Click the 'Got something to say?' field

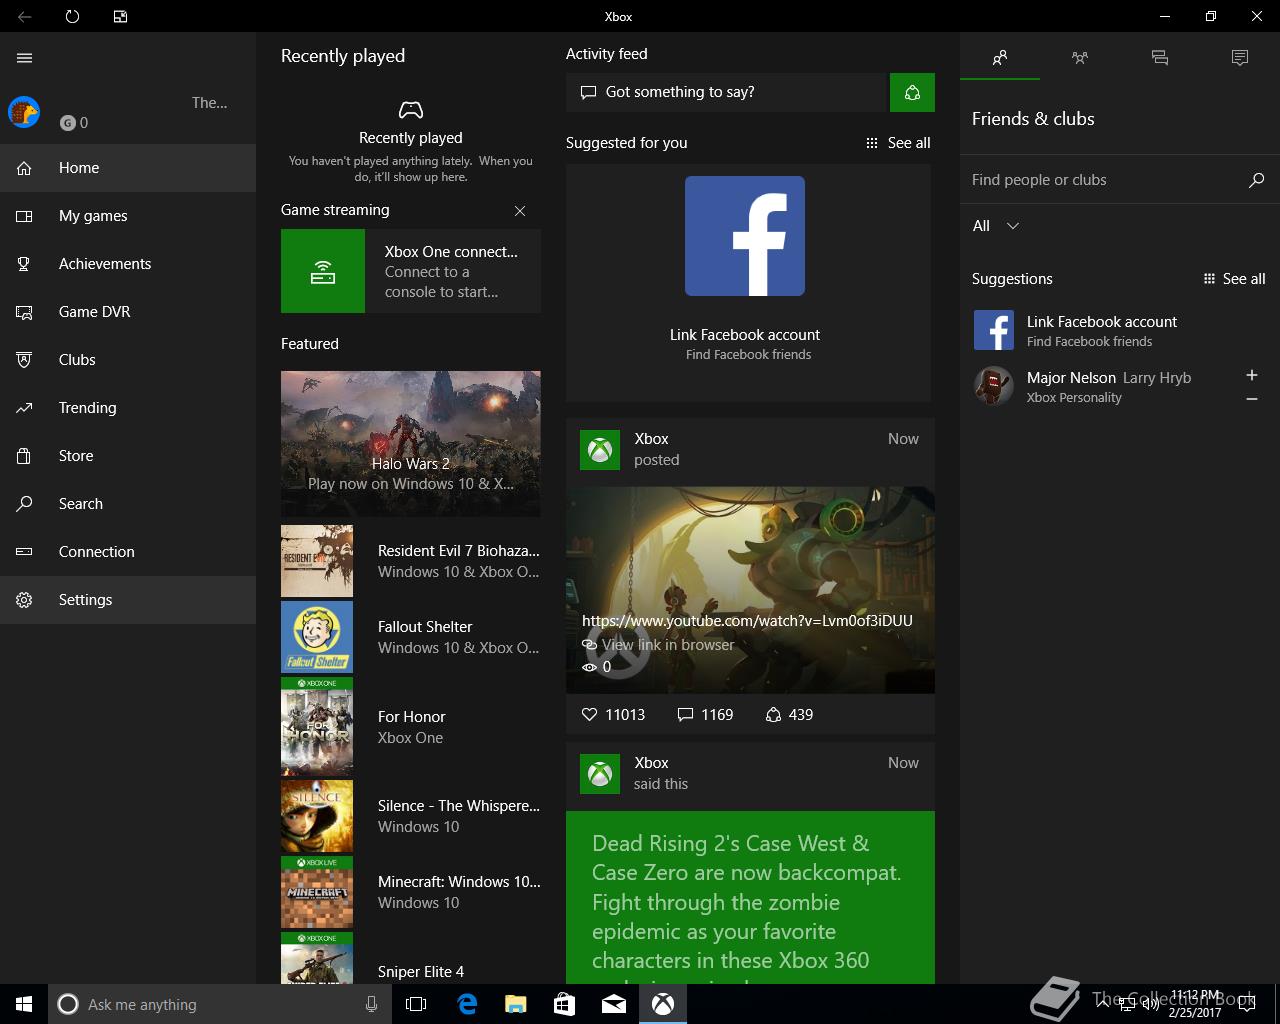pos(728,92)
